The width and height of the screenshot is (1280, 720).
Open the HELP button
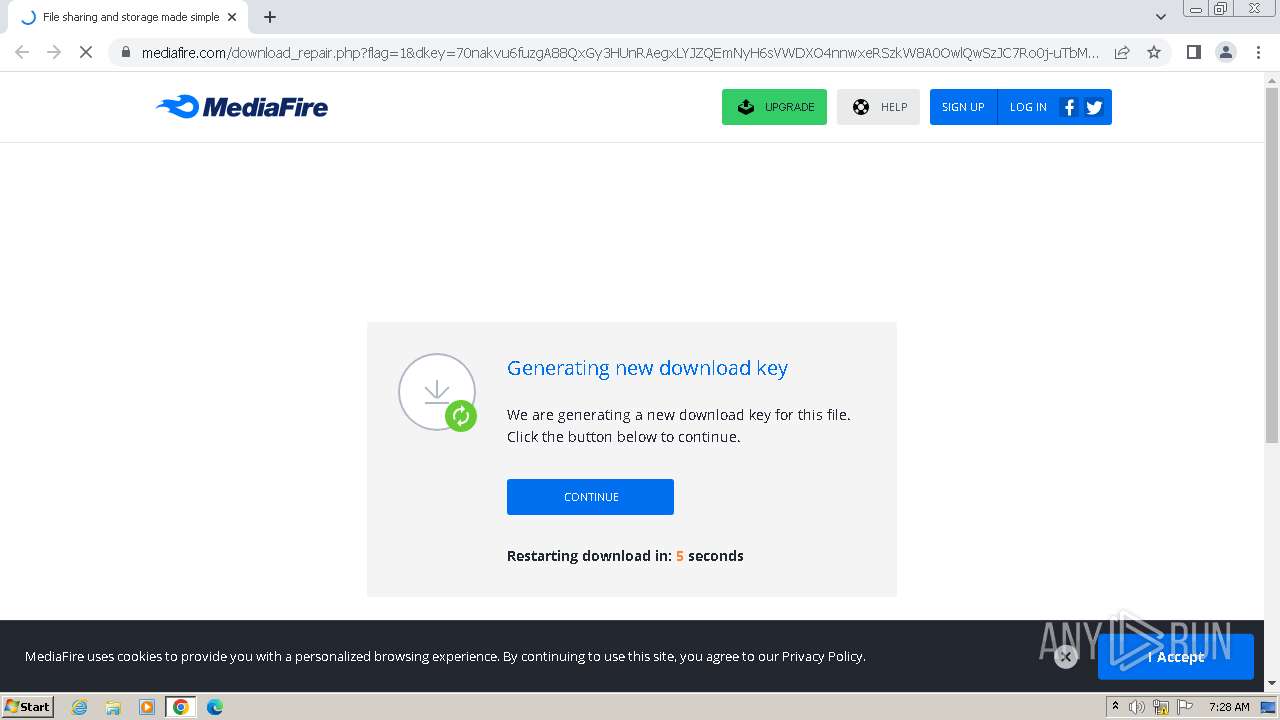878,107
